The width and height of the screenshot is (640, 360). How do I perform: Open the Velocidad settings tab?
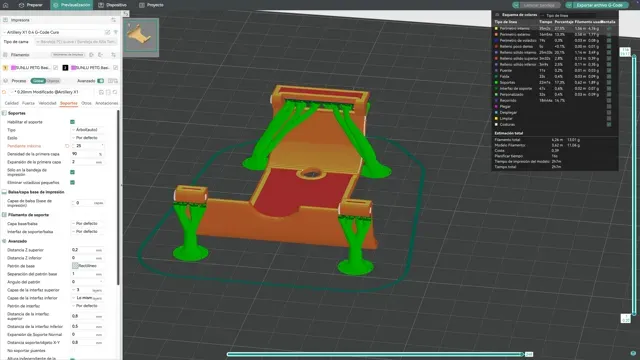(47, 103)
